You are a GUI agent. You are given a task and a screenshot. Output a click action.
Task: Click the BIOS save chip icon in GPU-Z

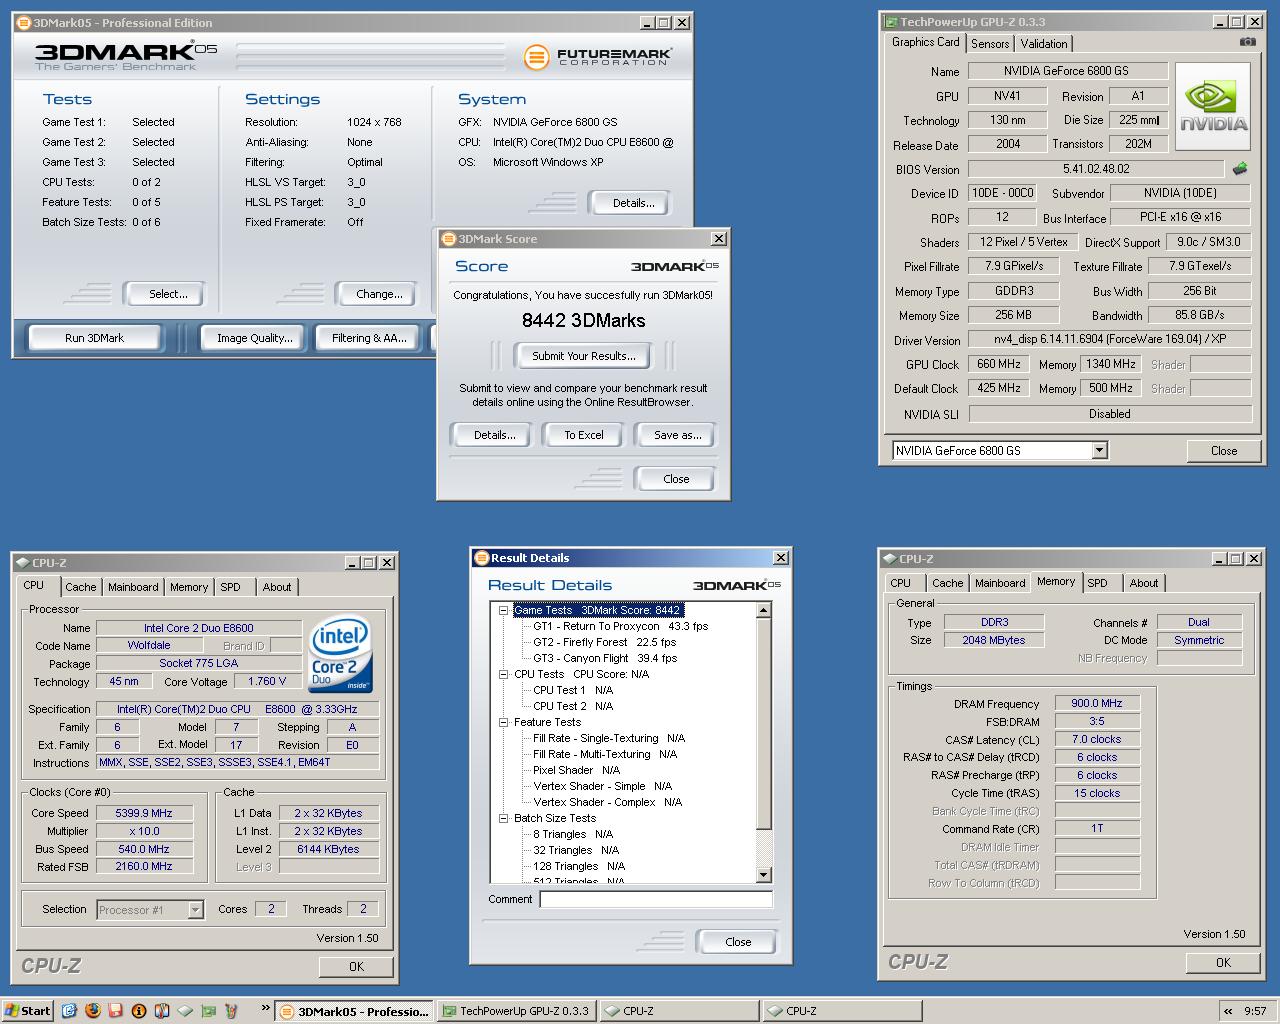(1240, 169)
